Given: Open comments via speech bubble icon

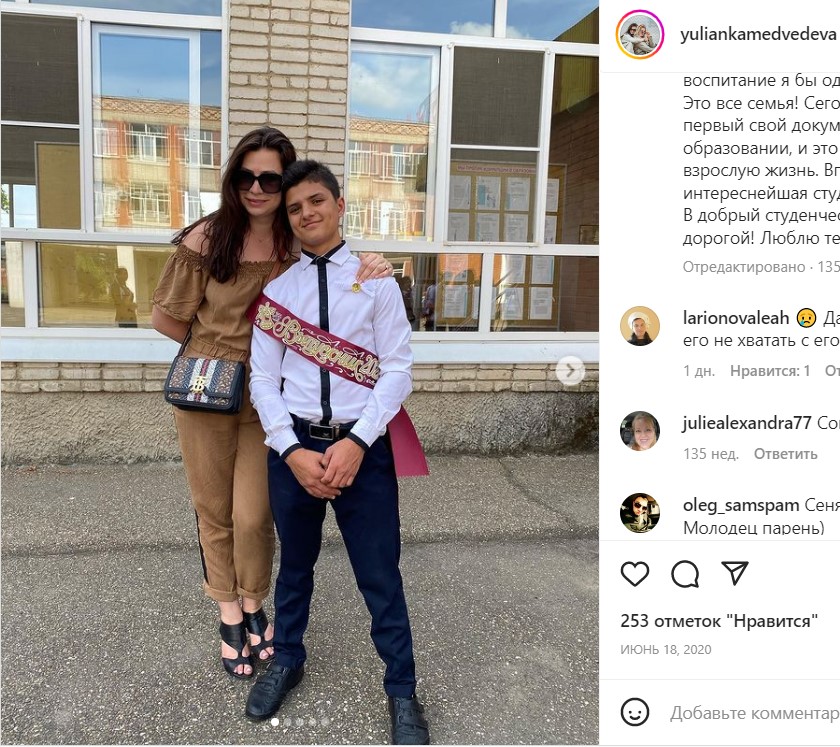Looking at the screenshot, I should 685,574.
